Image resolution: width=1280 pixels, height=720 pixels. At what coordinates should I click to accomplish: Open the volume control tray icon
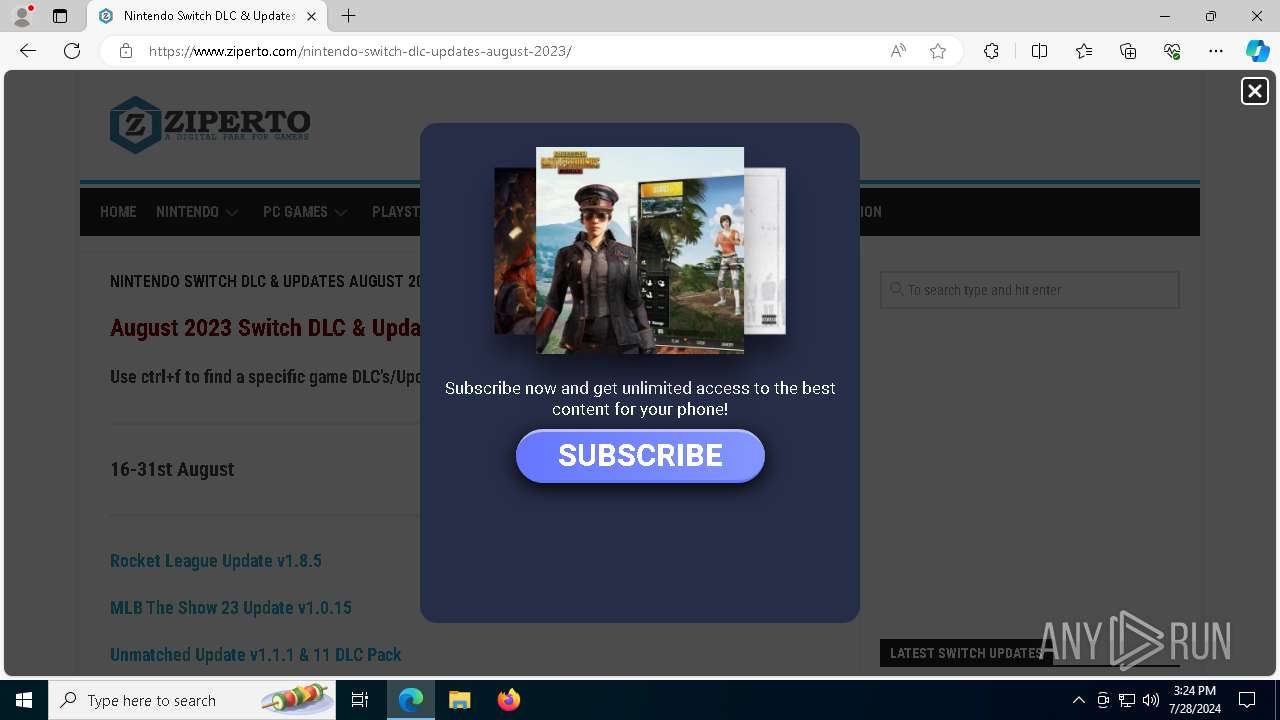tap(1151, 700)
